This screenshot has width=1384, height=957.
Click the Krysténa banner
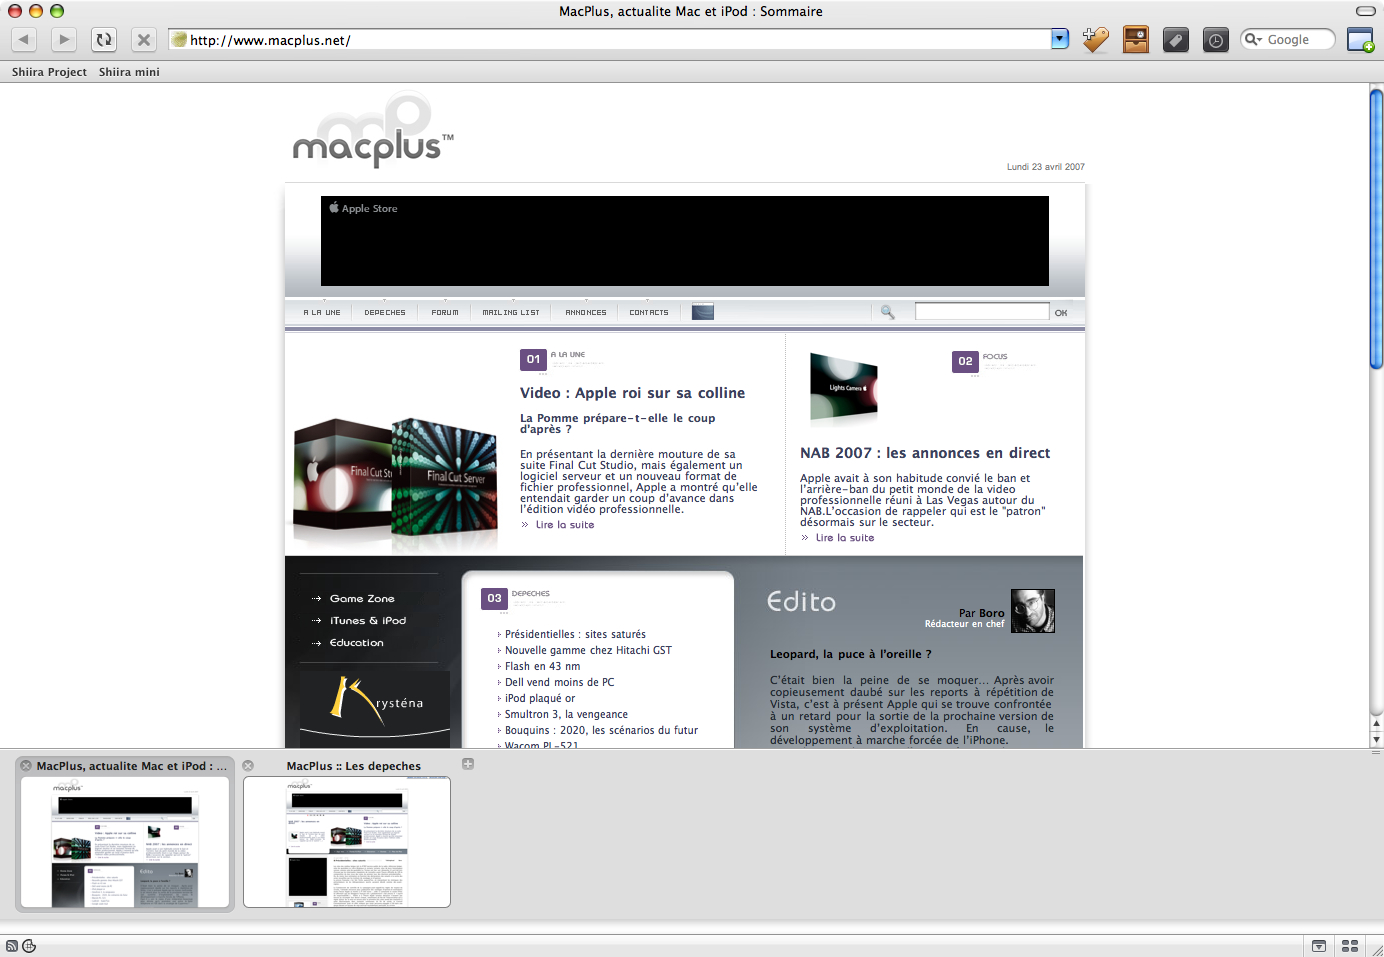coord(375,707)
